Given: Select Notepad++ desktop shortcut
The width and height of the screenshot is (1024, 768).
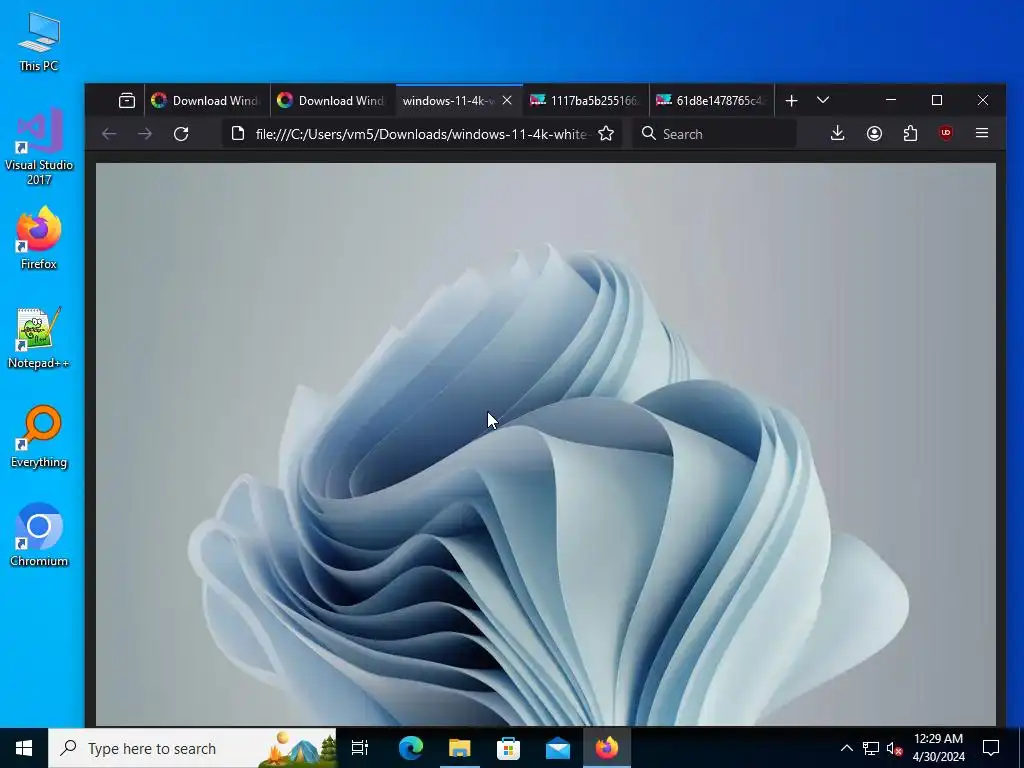Looking at the screenshot, I should (x=39, y=338).
